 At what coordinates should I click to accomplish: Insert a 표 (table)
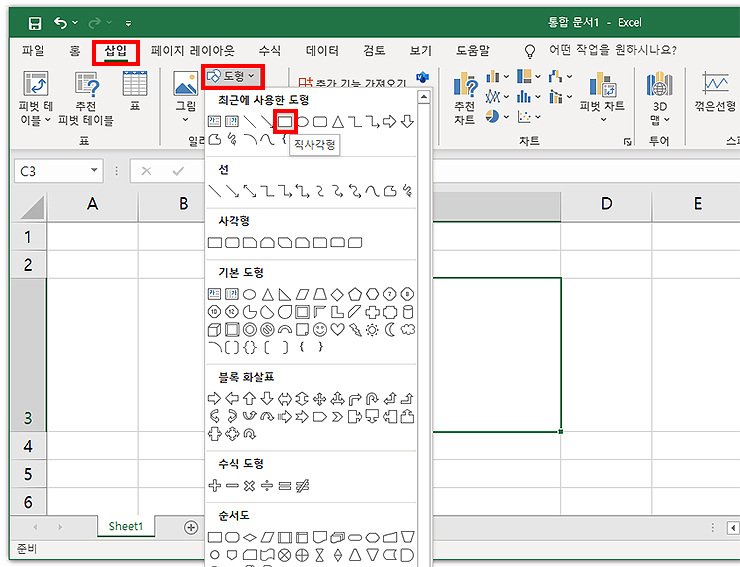click(x=135, y=91)
